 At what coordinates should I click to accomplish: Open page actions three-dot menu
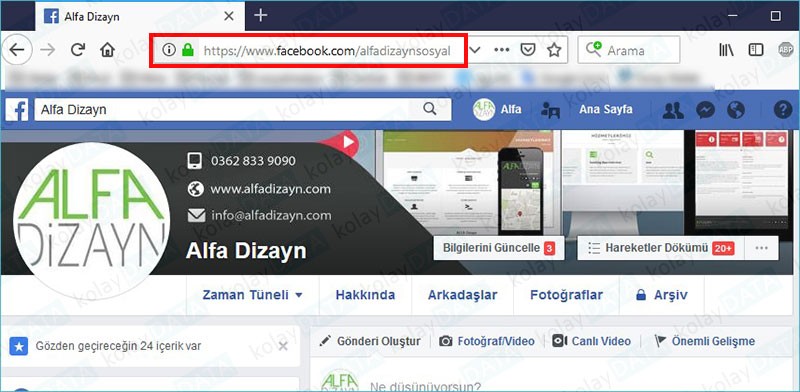point(502,50)
